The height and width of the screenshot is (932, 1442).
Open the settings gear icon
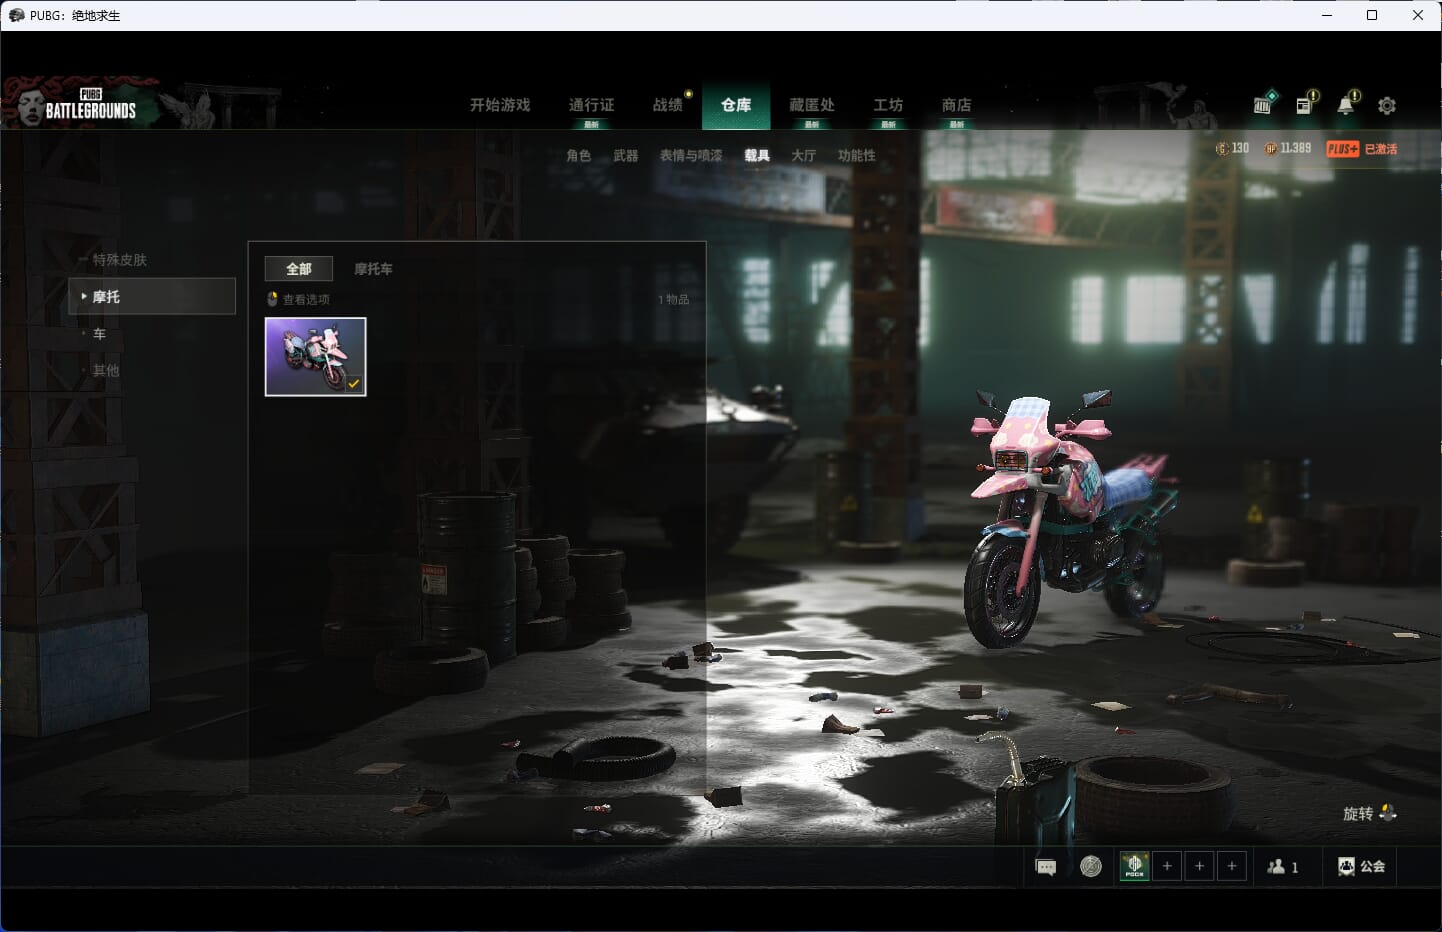[x=1387, y=105]
